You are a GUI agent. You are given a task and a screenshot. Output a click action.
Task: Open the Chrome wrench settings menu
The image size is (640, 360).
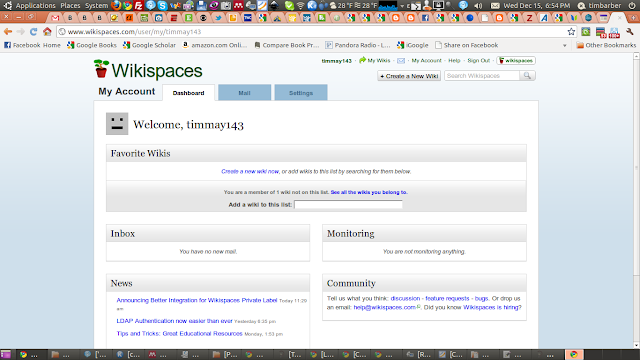pyautogui.click(x=629, y=32)
